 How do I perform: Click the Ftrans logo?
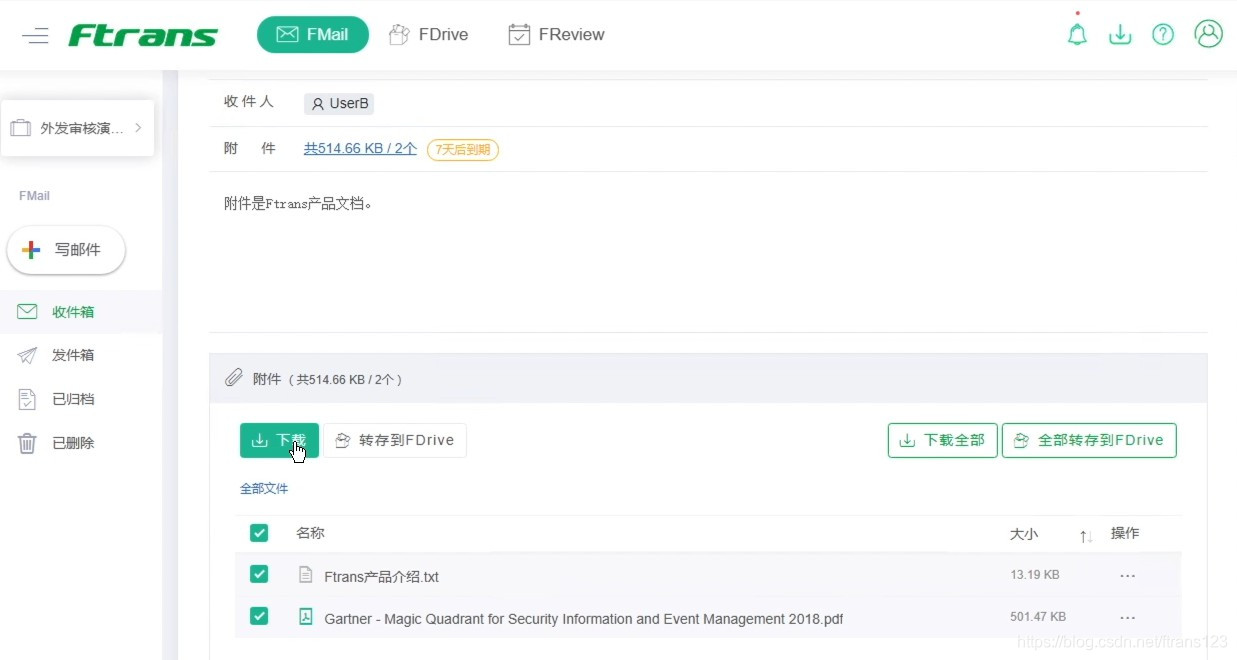(x=143, y=36)
